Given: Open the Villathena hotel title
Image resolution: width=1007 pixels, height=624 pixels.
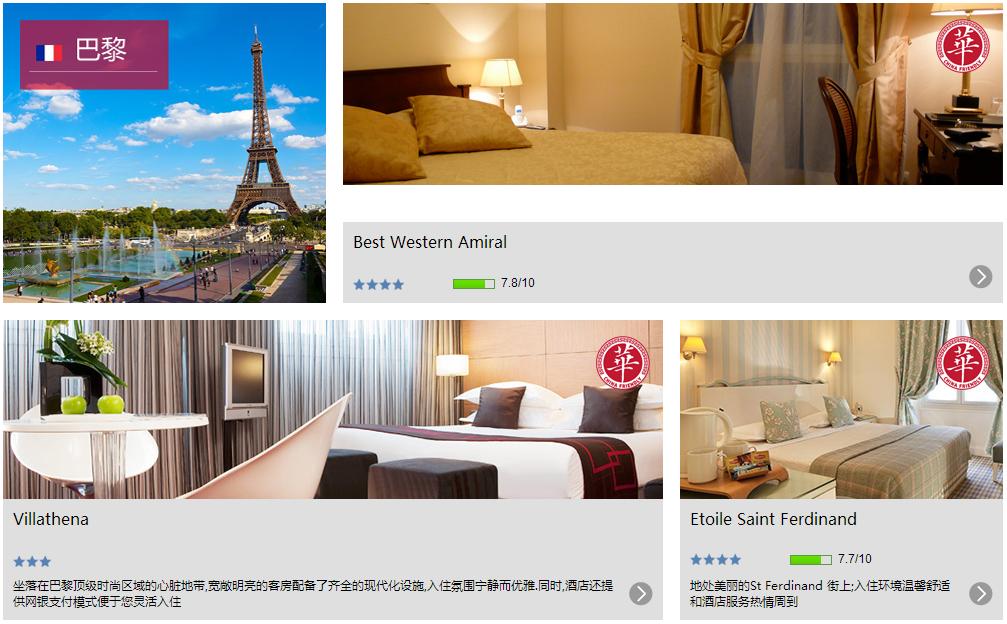Looking at the screenshot, I should pos(51,519).
